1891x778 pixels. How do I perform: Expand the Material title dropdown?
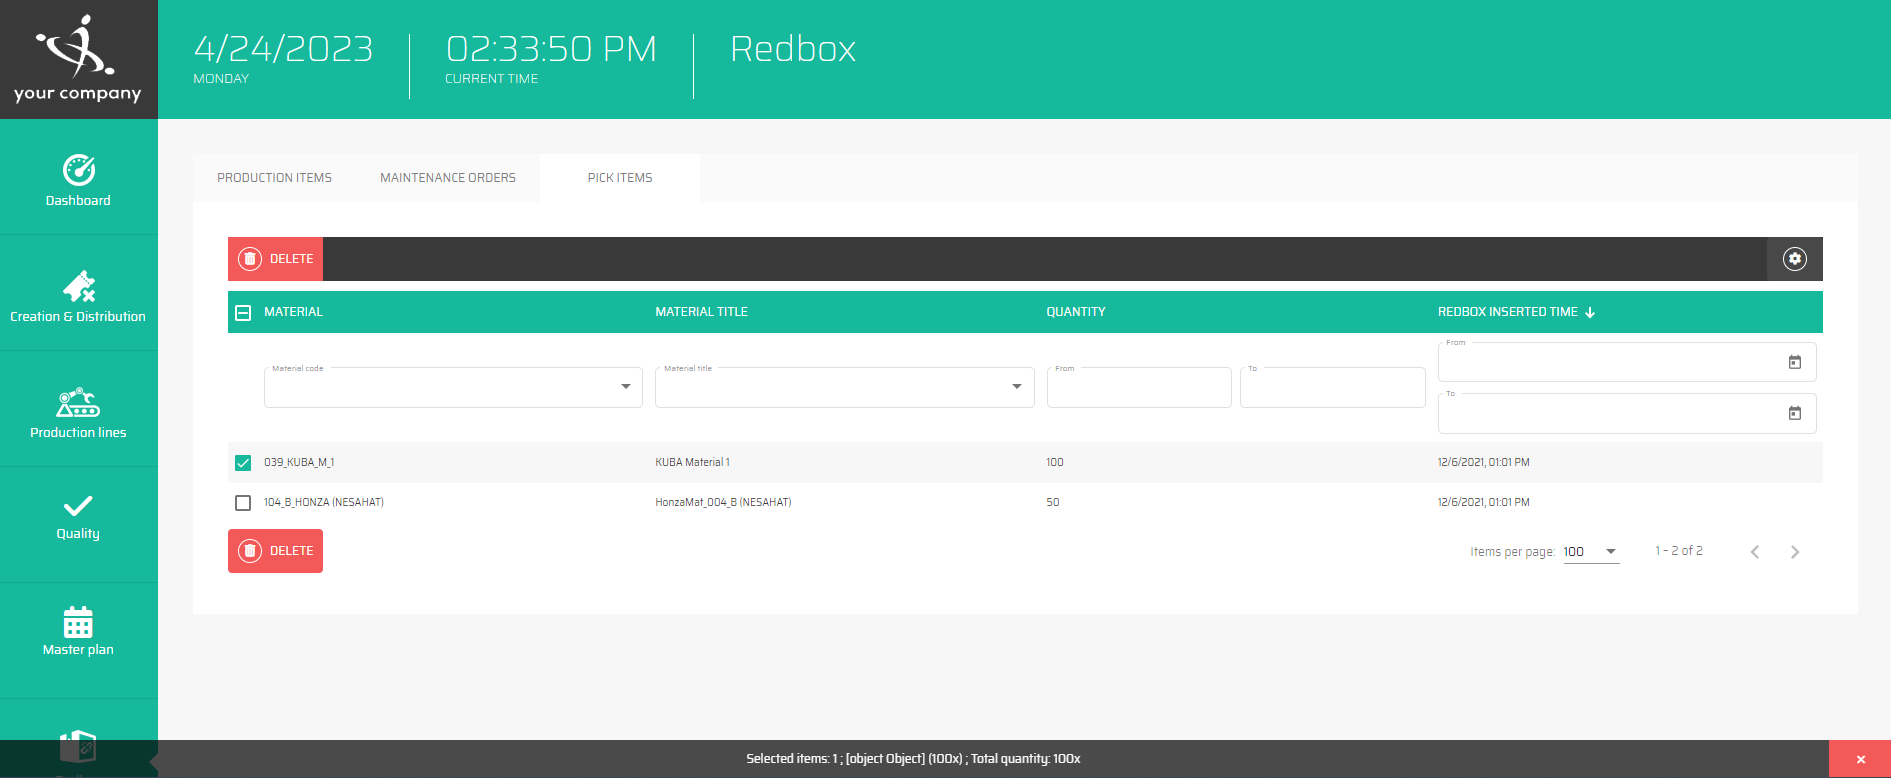click(x=1016, y=387)
